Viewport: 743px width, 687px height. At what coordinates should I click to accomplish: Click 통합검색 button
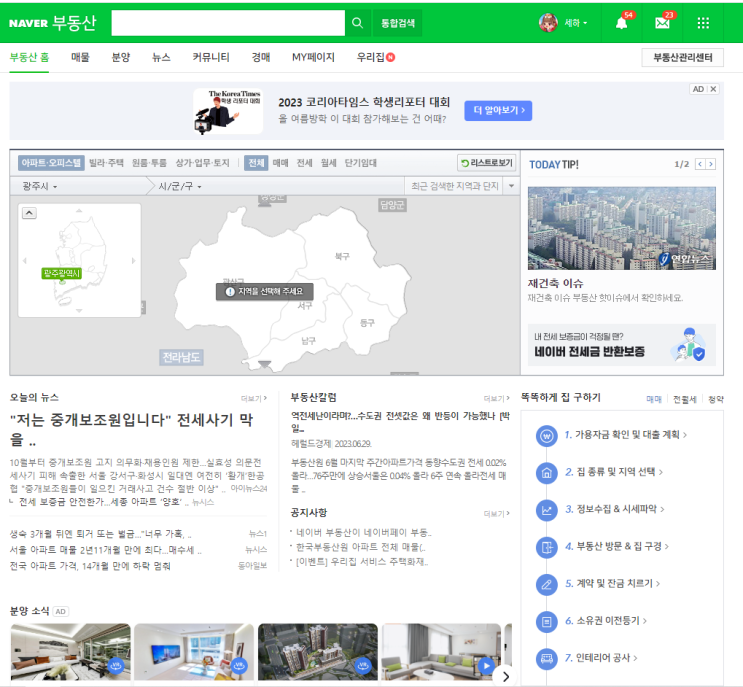pyautogui.click(x=398, y=23)
